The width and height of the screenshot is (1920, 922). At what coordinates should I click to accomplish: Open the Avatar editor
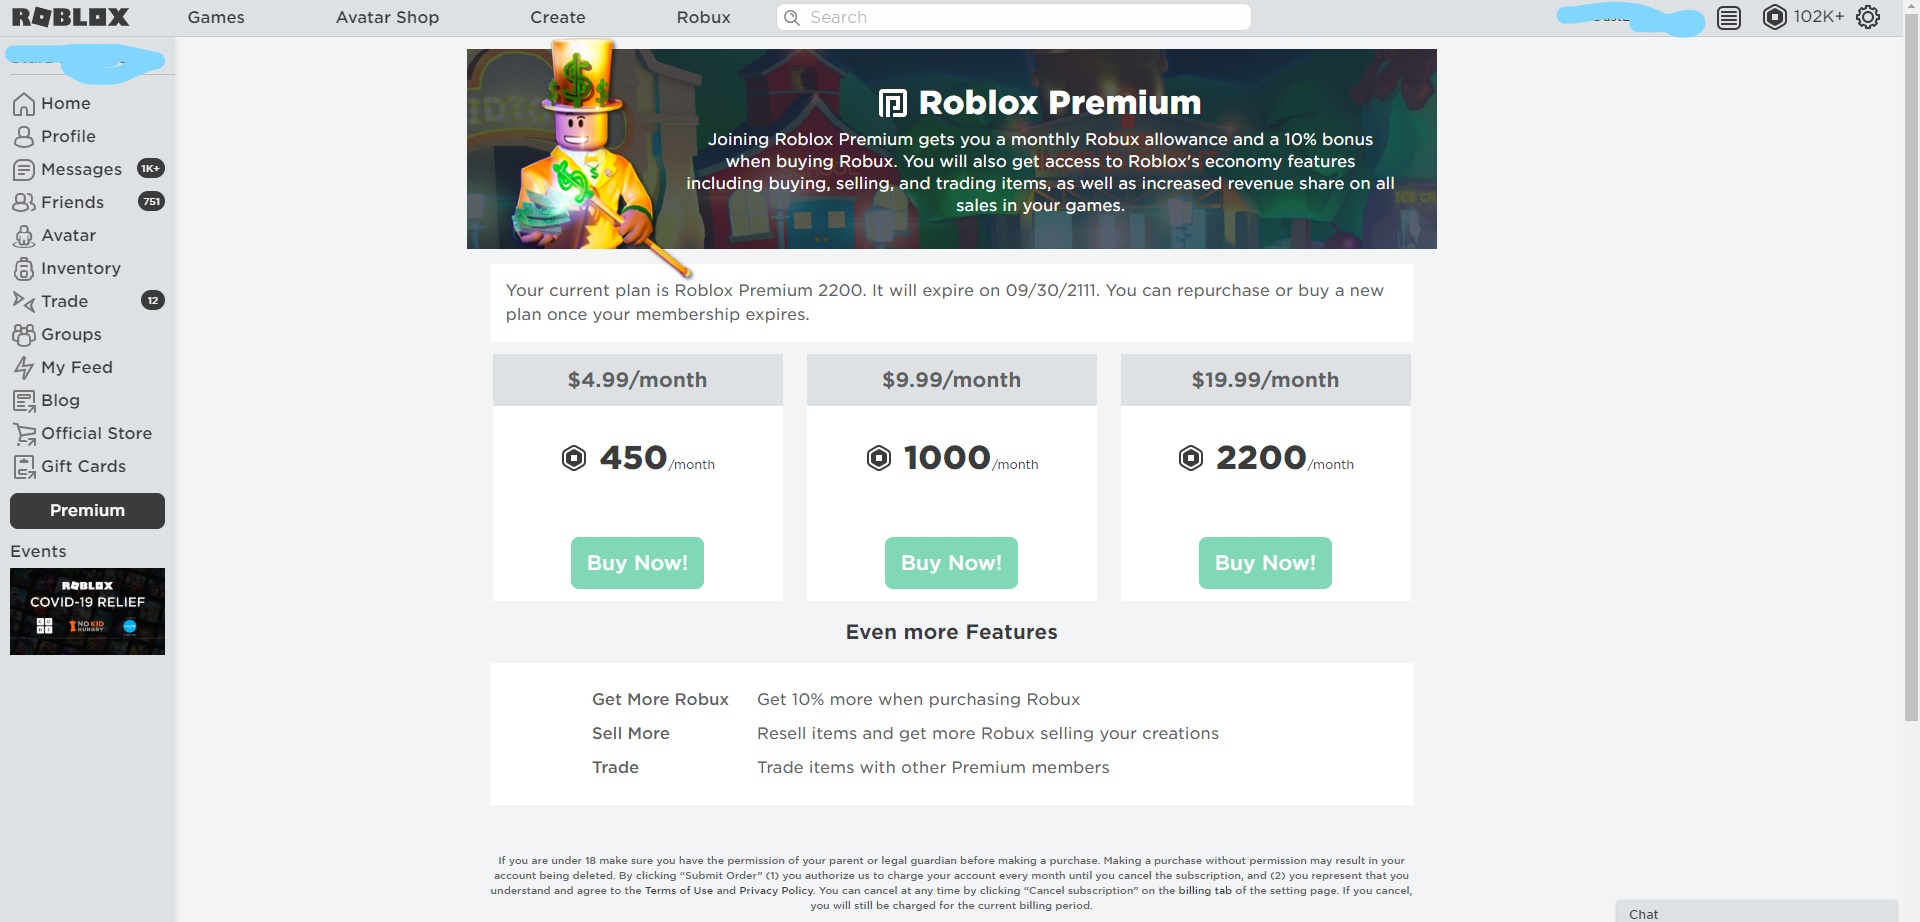pos(68,235)
